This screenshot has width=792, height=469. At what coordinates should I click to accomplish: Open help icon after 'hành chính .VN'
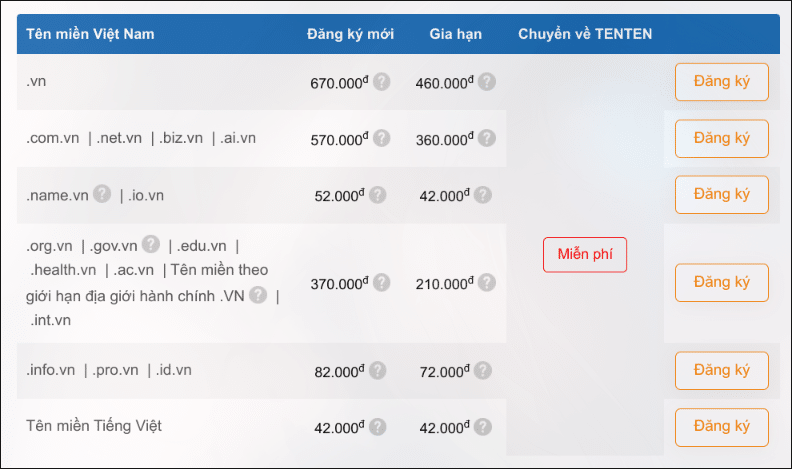[x=258, y=295]
